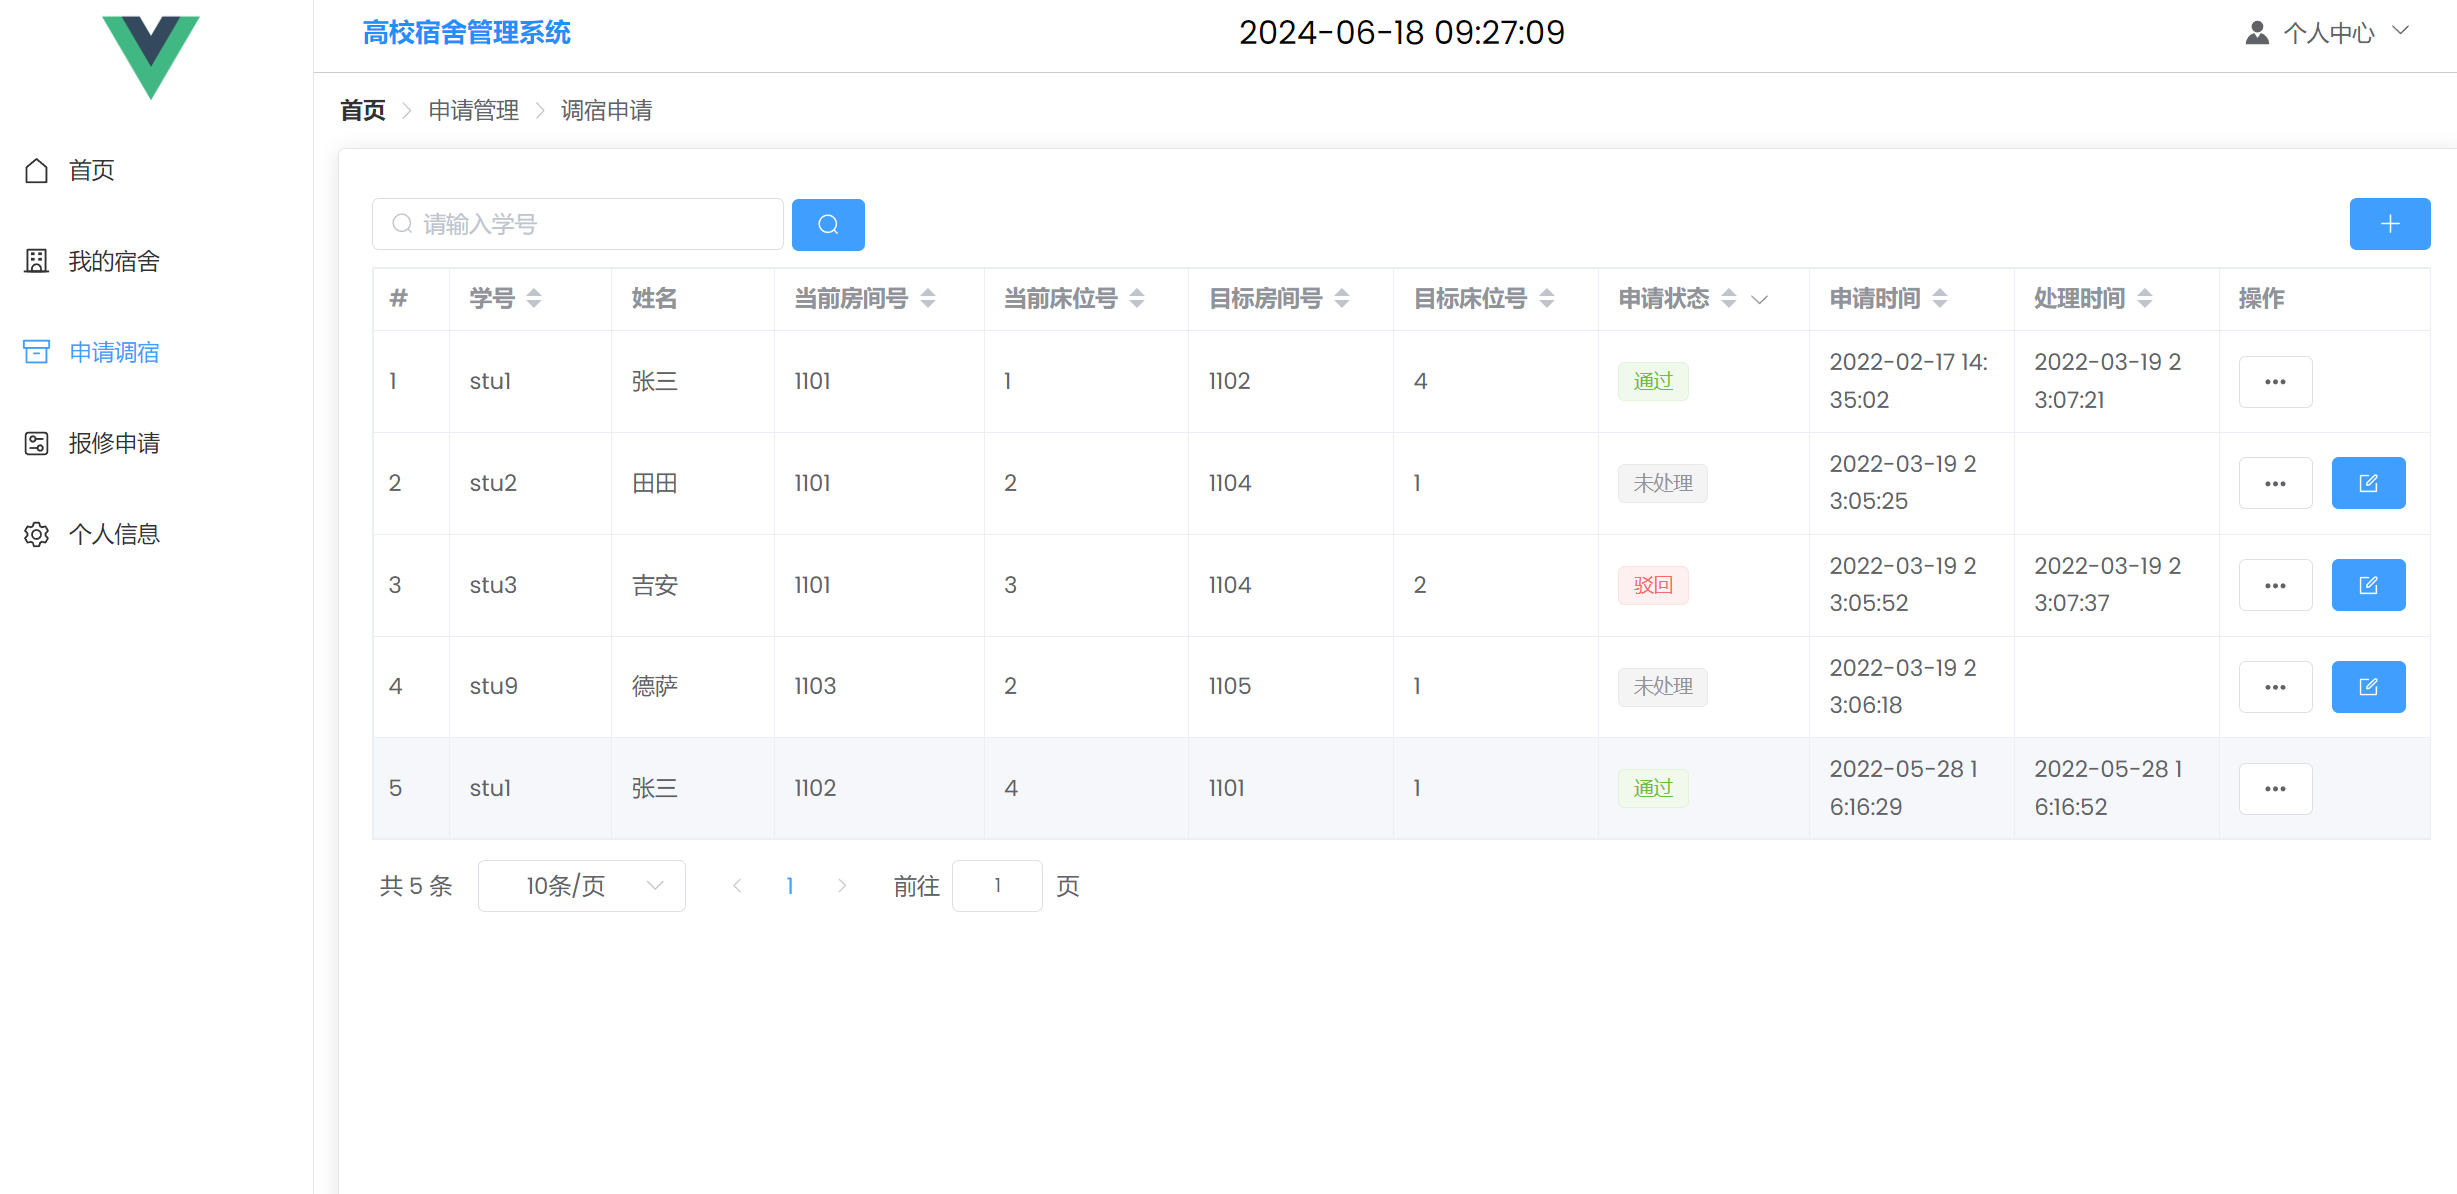Click edit icon for stu9 row

(2367, 687)
